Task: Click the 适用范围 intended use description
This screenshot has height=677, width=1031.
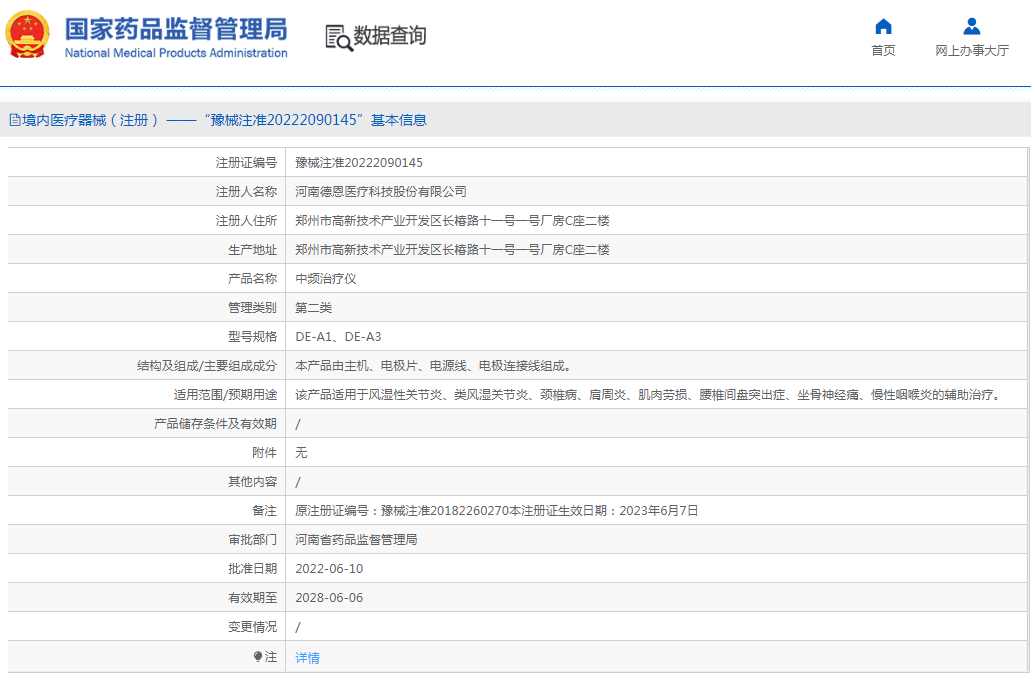Action: 648,395
